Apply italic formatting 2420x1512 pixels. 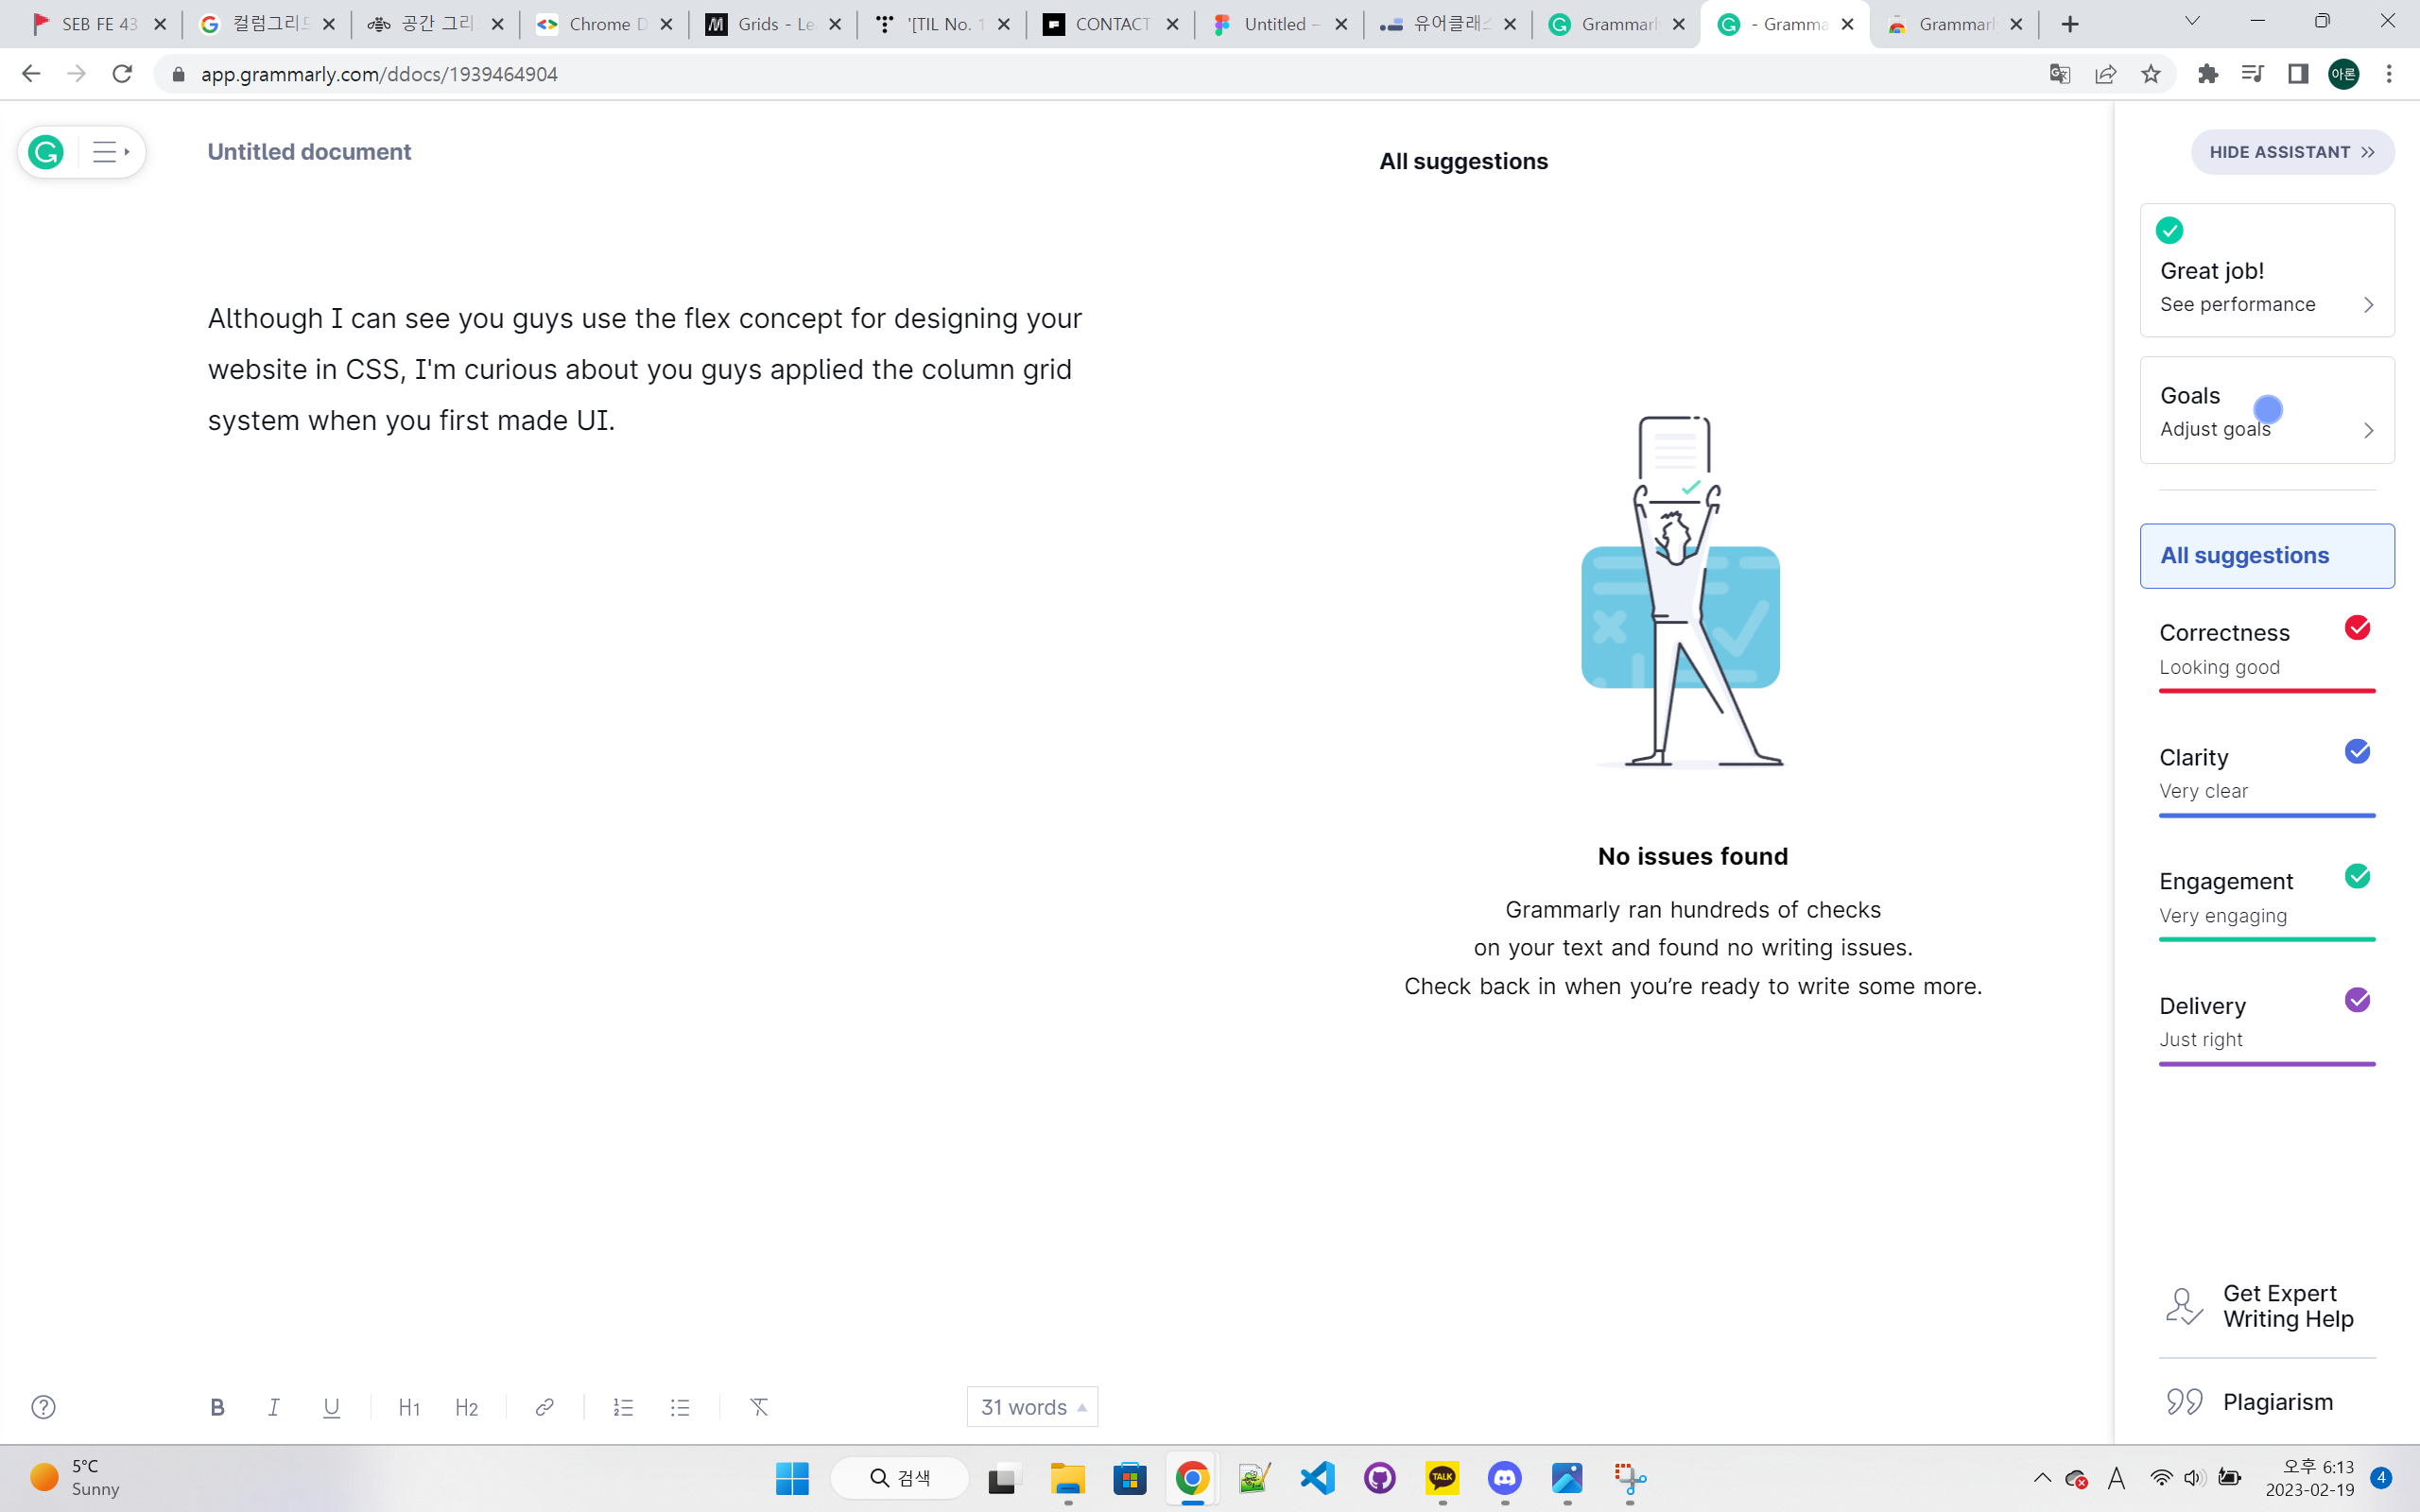coord(273,1407)
